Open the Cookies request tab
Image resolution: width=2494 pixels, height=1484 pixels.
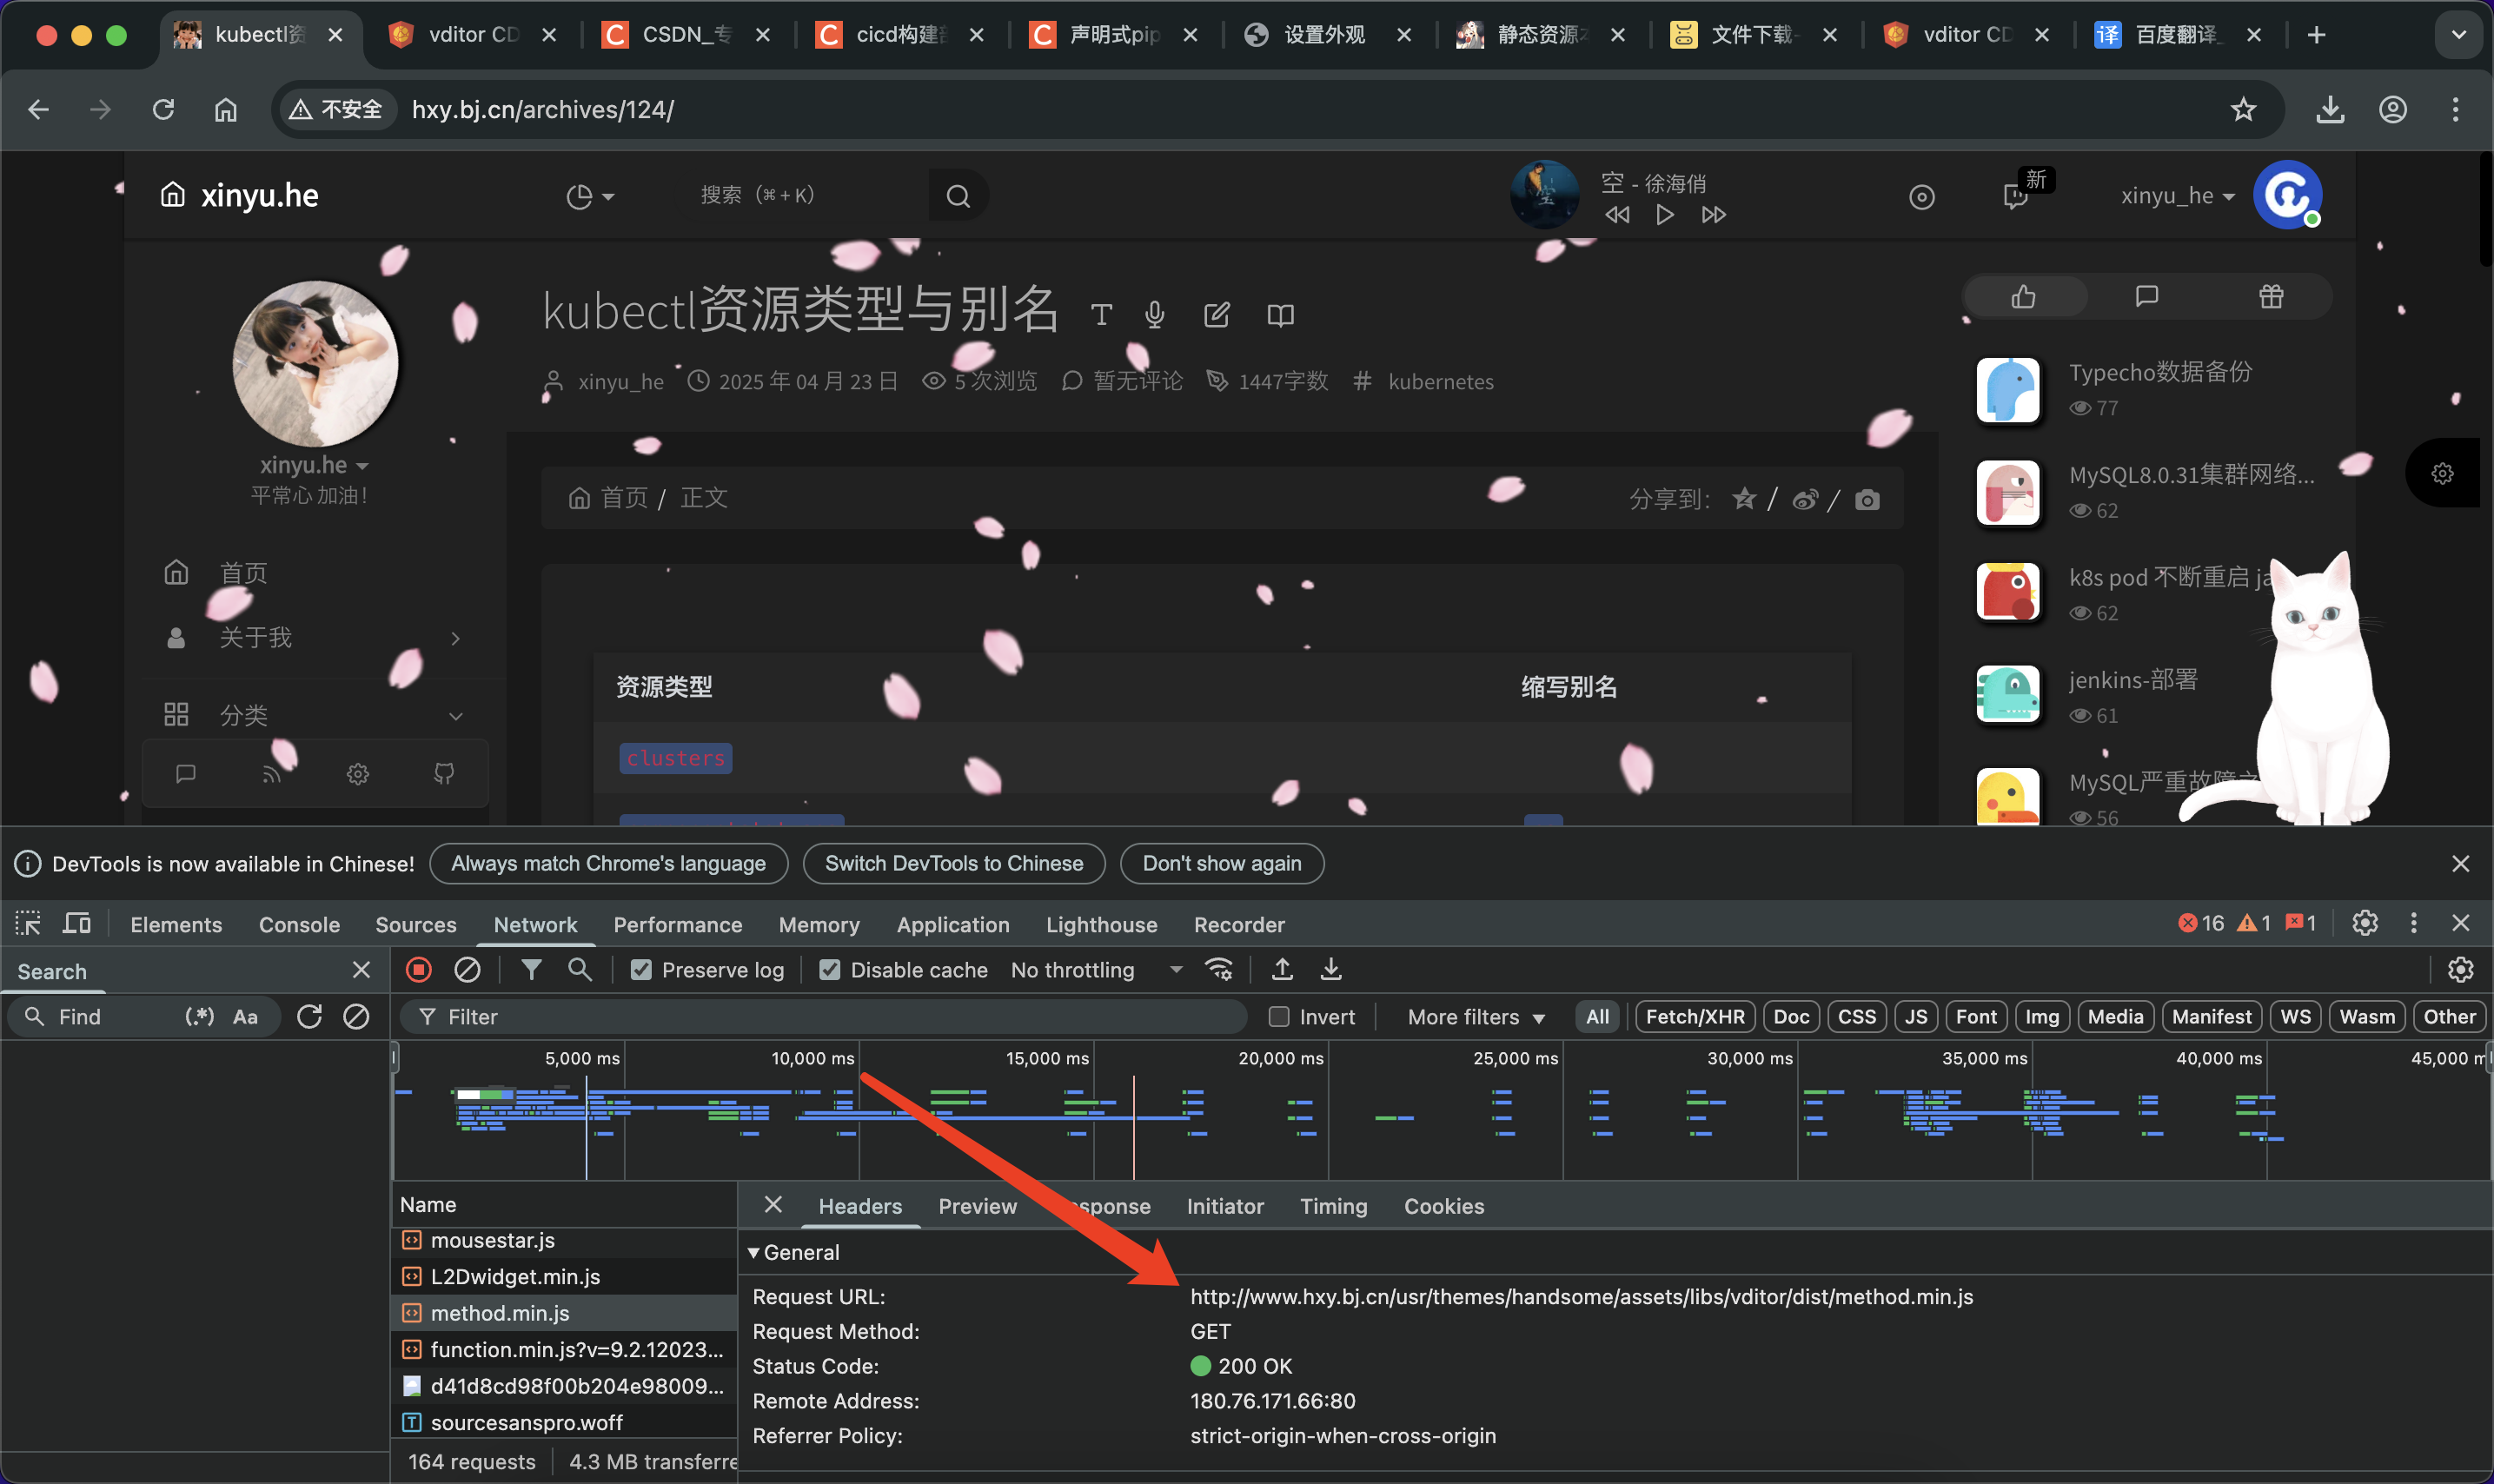tap(1443, 1205)
